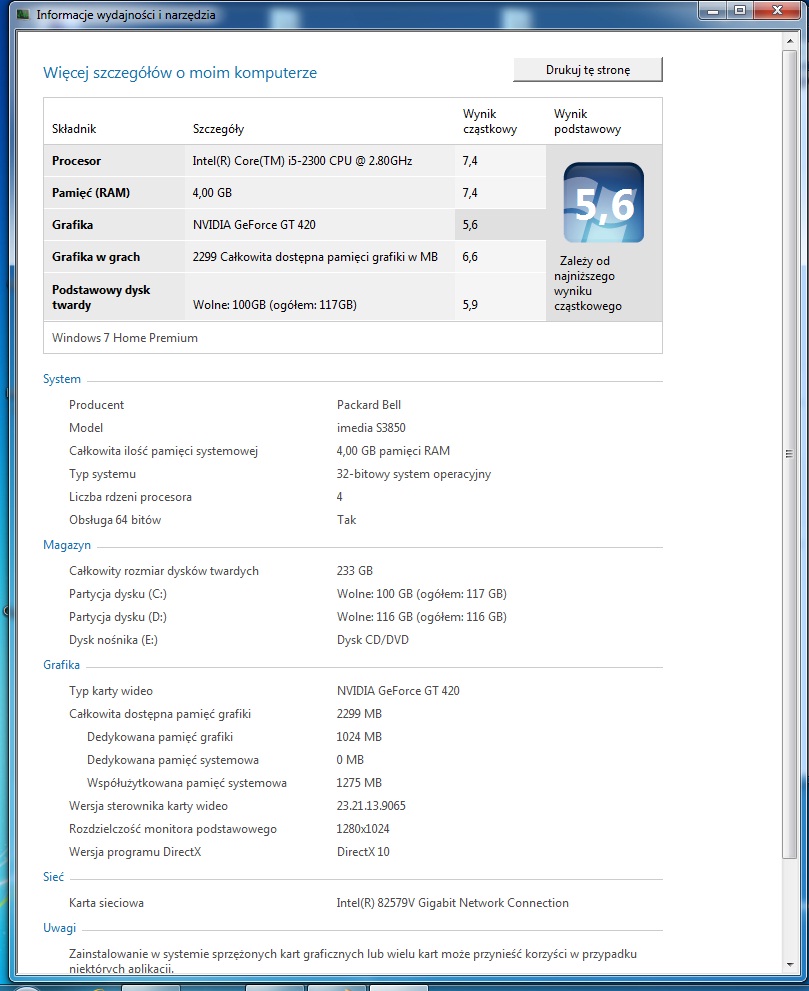The width and height of the screenshot is (809, 991).
Task: Click 'Partycja dysku (C:)' label
Action: (x=118, y=593)
